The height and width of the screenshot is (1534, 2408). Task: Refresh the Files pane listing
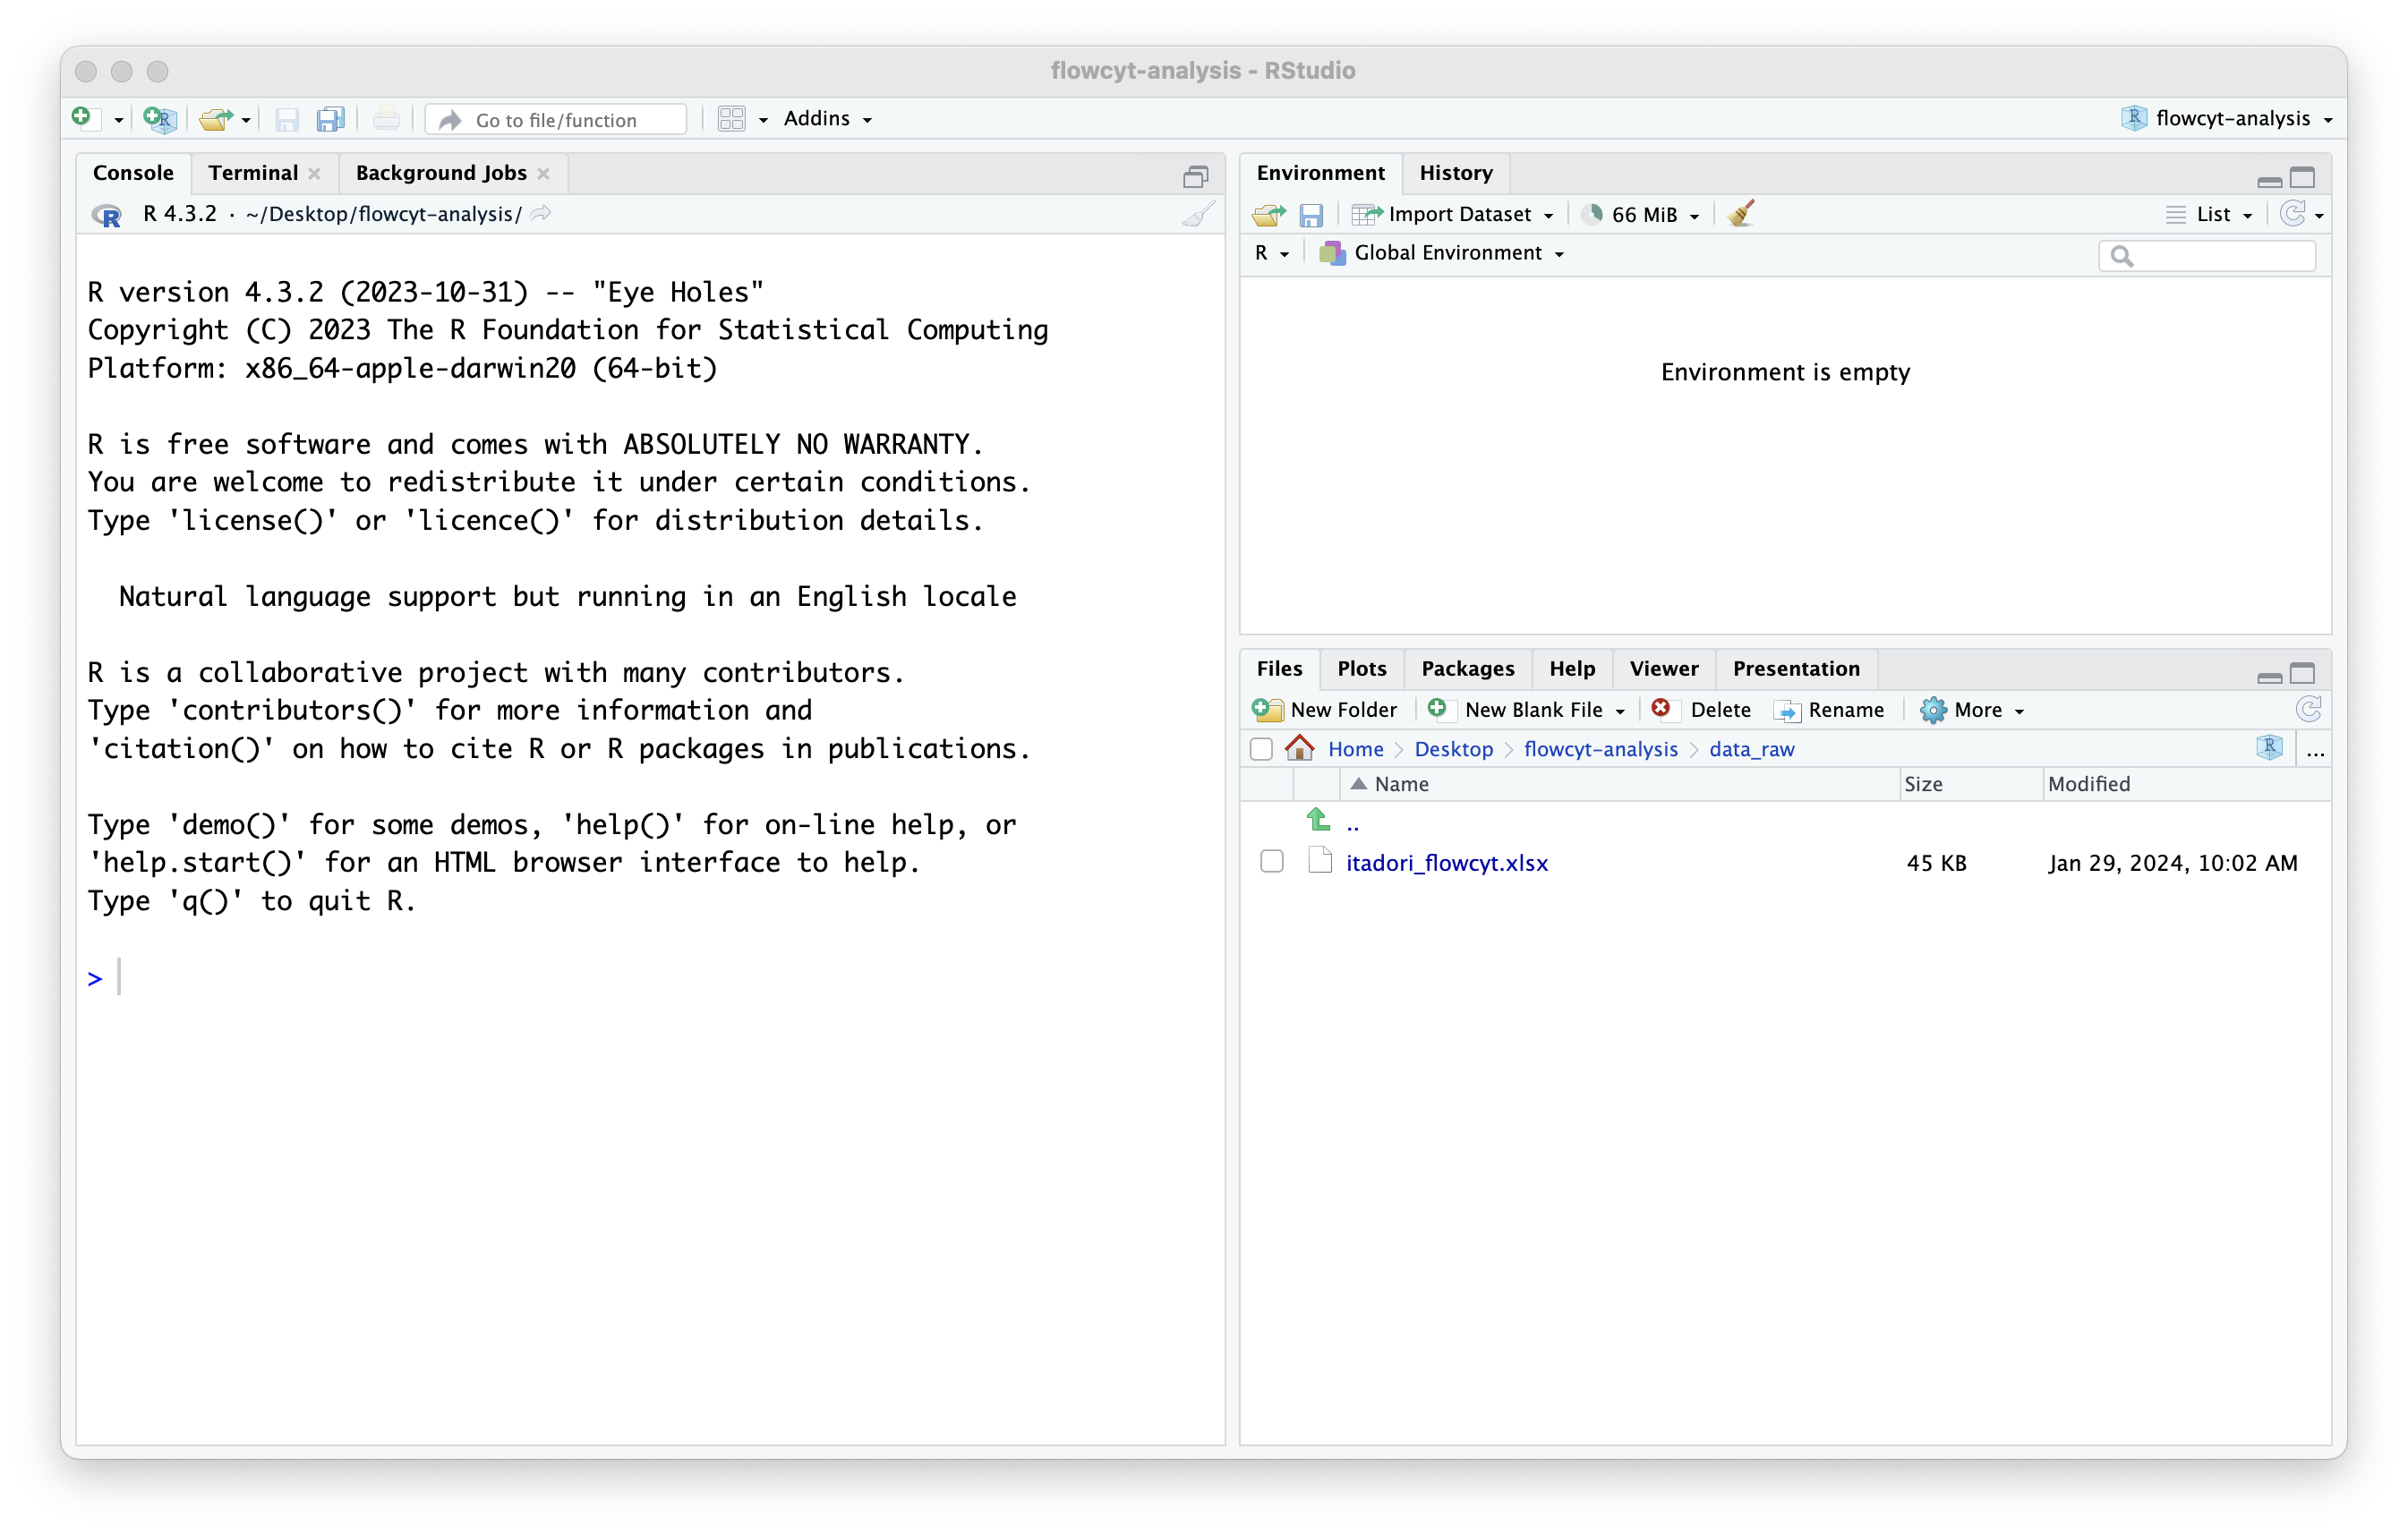click(x=2308, y=709)
